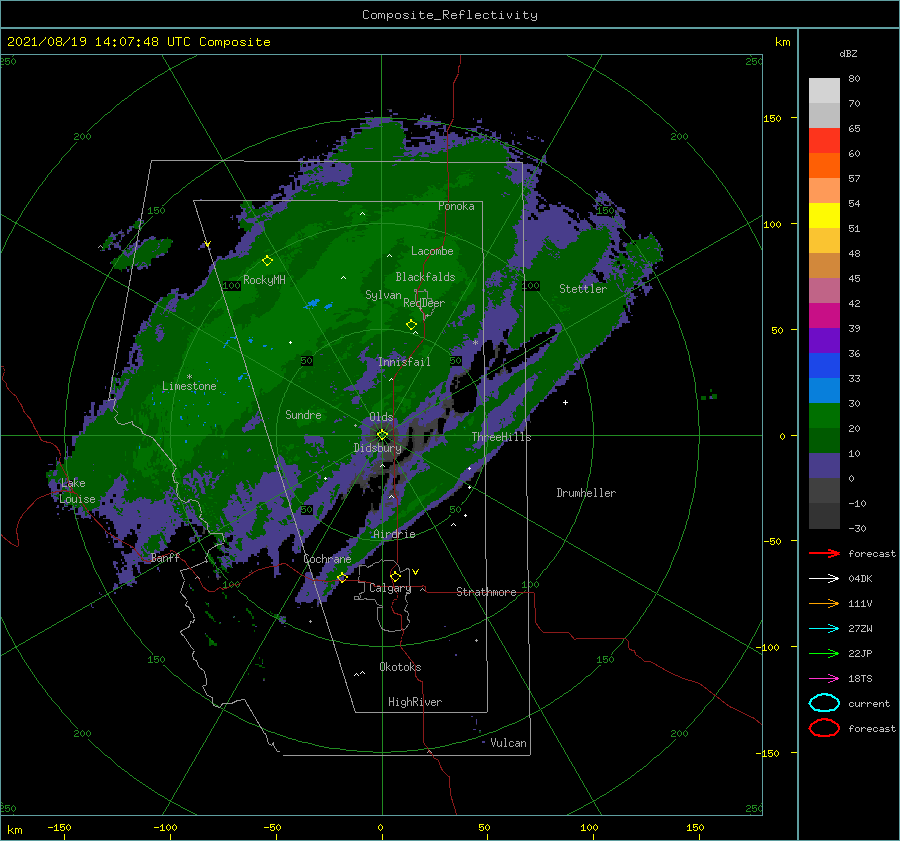Click the yellow diamond marker below Cochrane
Viewport: 900px width, 841px height.
tap(342, 577)
